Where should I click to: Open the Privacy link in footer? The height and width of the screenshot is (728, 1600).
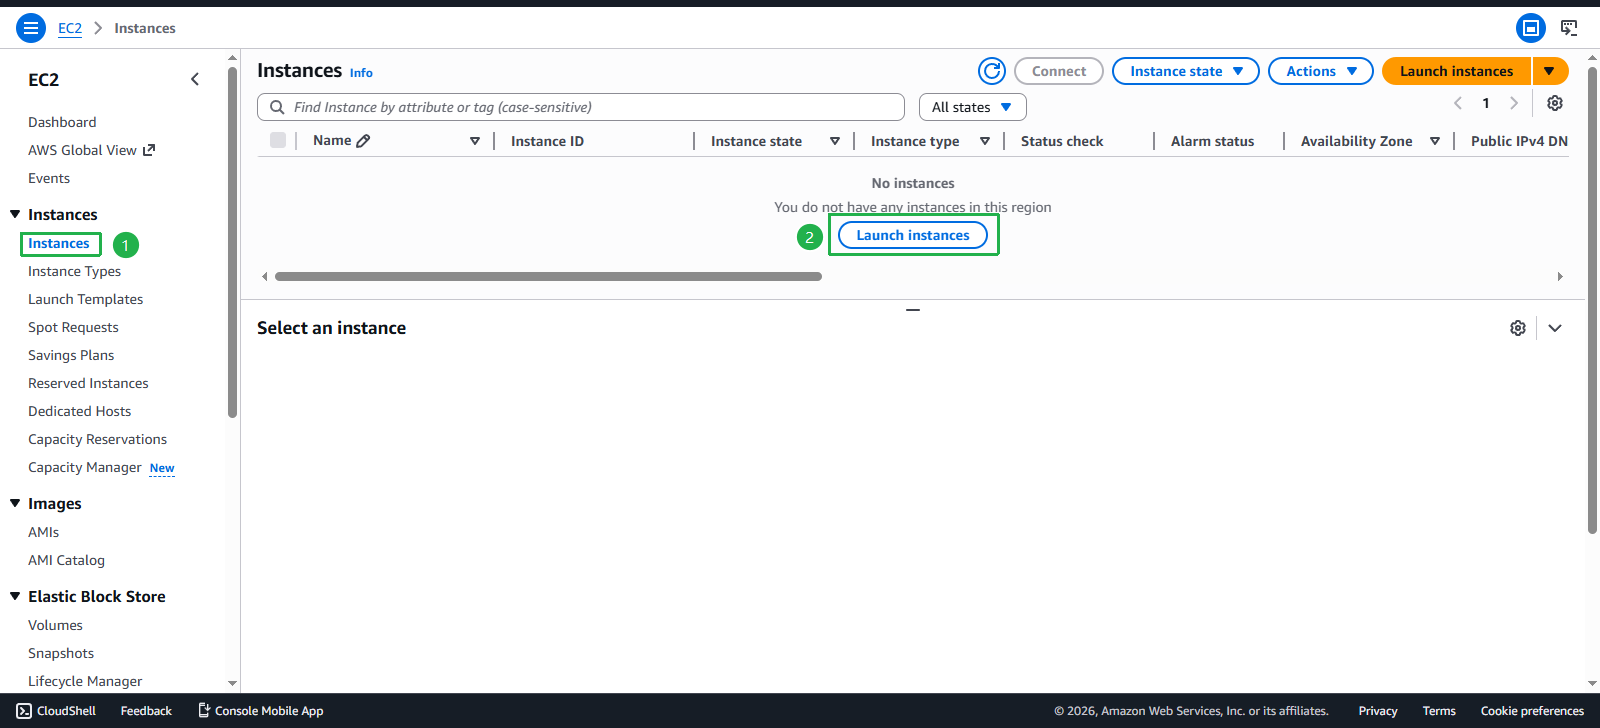[x=1378, y=711]
